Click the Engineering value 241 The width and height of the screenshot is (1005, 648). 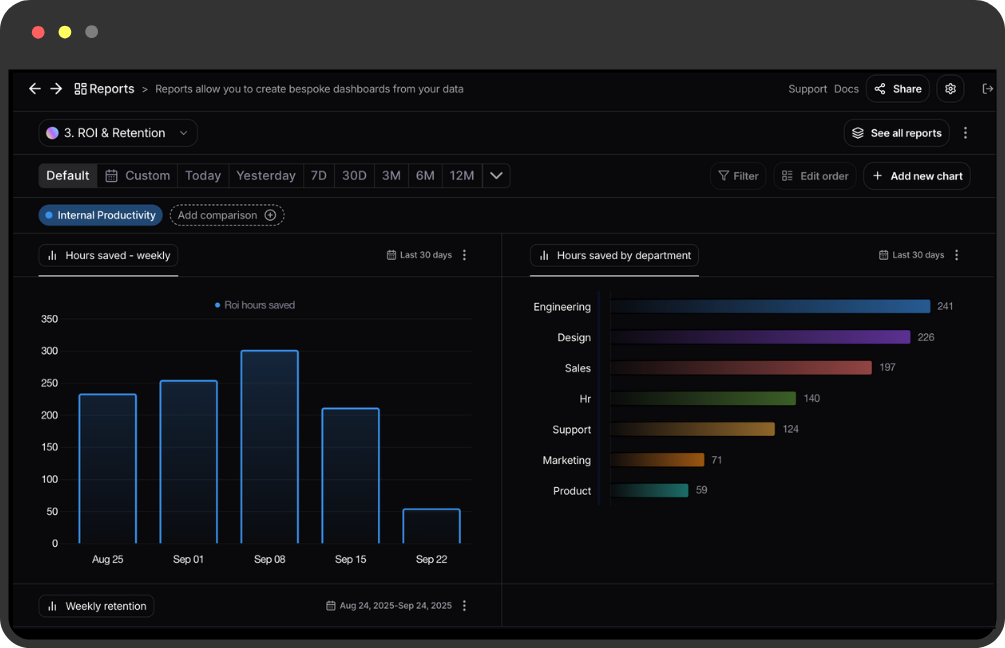click(945, 306)
